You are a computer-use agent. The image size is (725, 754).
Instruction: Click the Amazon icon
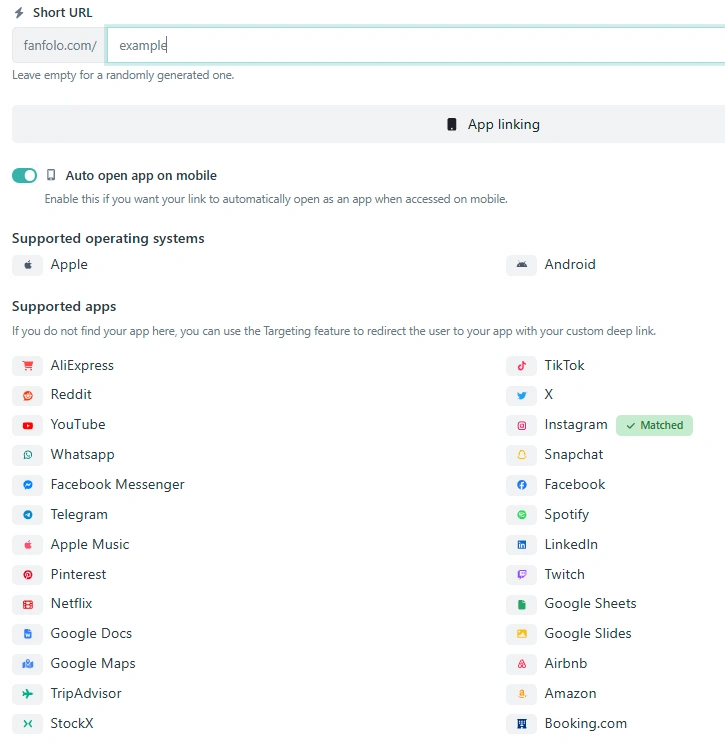pyautogui.click(x=522, y=694)
